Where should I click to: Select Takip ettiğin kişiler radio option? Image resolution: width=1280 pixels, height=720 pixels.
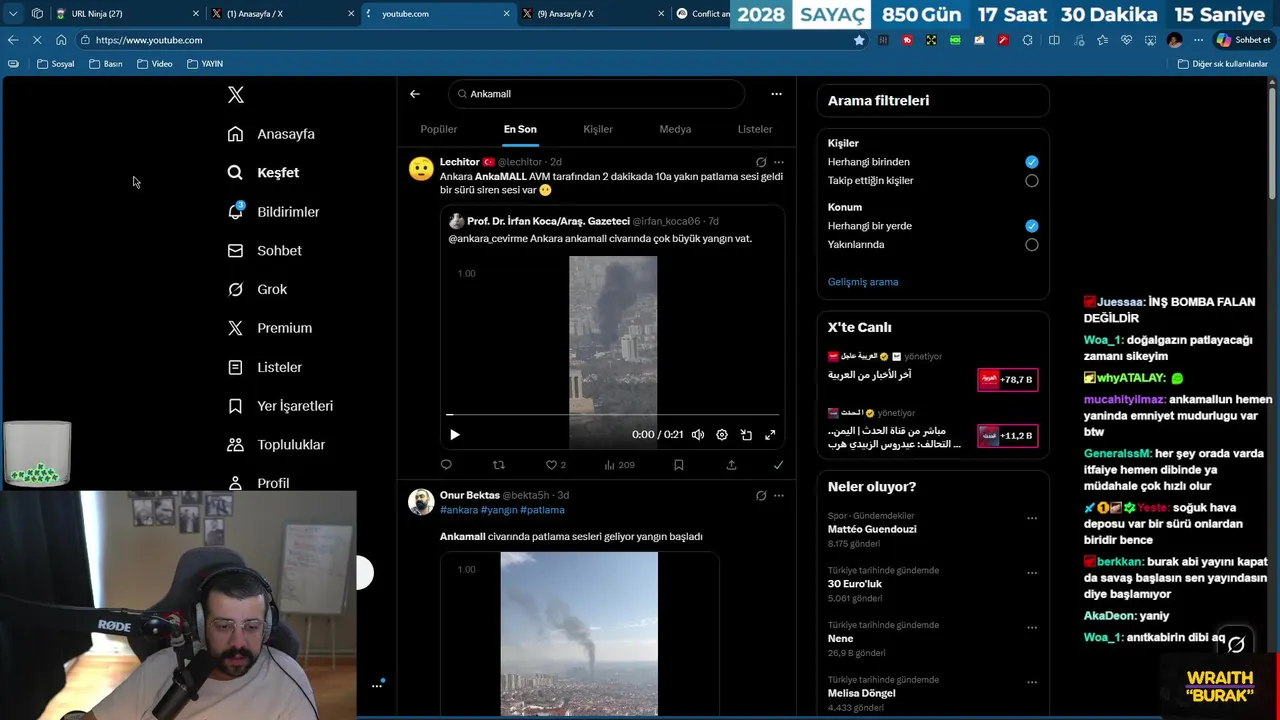click(x=1031, y=181)
